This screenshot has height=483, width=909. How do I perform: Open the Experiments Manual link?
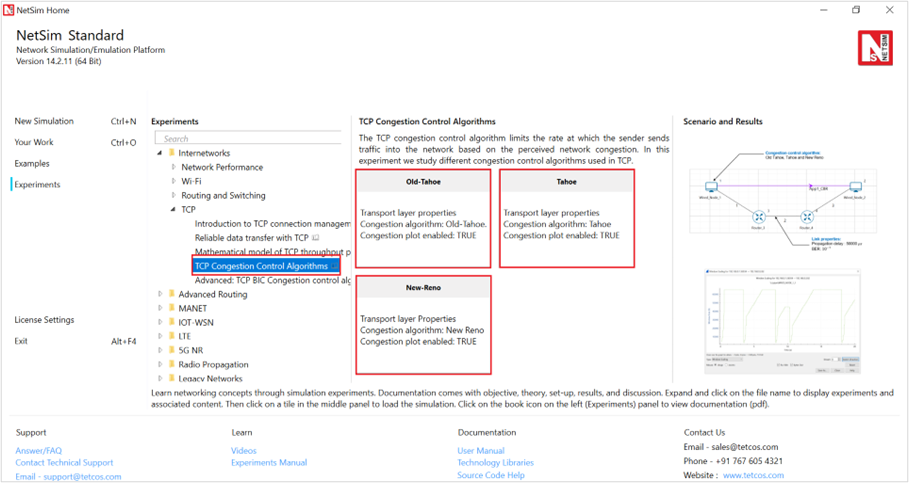(269, 463)
